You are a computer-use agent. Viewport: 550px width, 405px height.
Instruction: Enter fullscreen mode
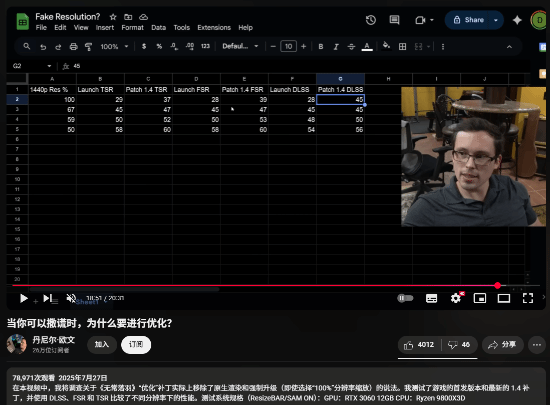coord(528,298)
